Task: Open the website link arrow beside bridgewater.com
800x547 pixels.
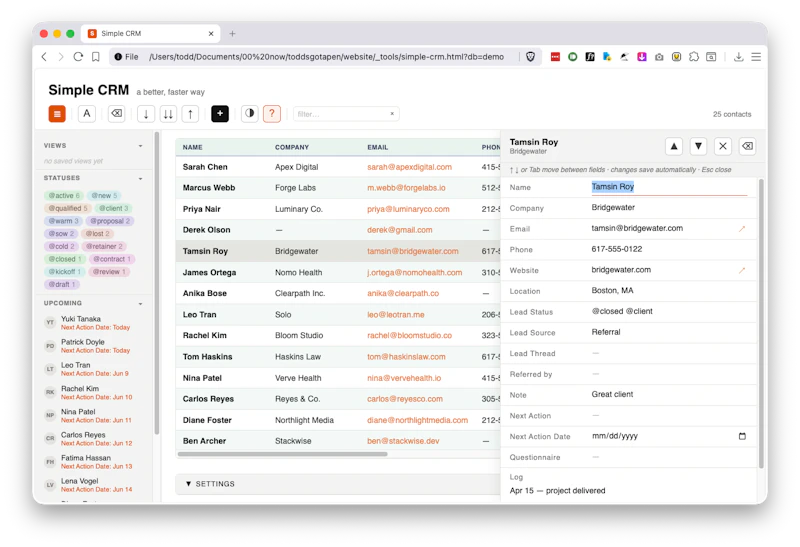Action: pyautogui.click(x=742, y=270)
